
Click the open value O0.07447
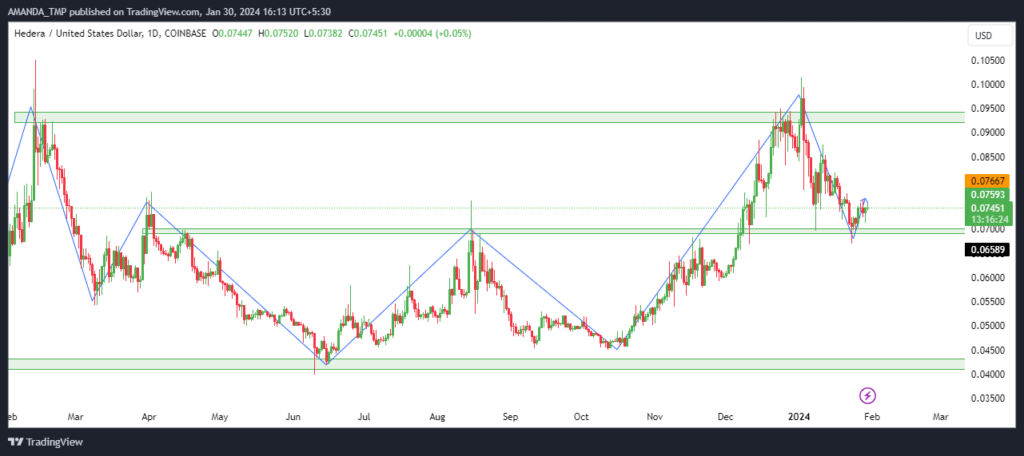(x=234, y=33)
